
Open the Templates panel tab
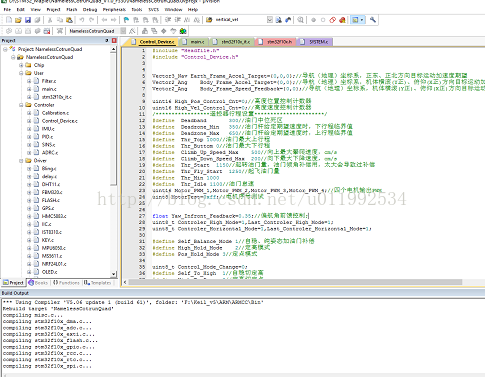point(98,283)
